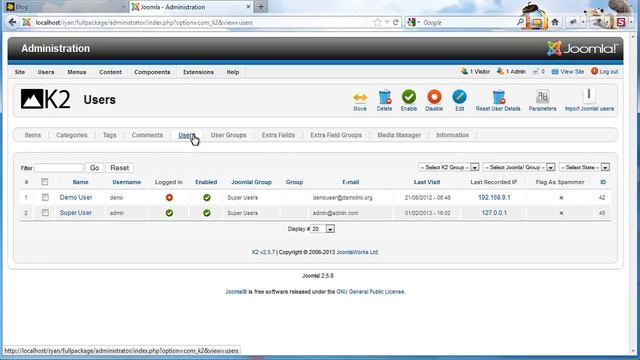Open the Select K2 Group dropdown
This screenshot has height=360, width=640.
(449, 167)
